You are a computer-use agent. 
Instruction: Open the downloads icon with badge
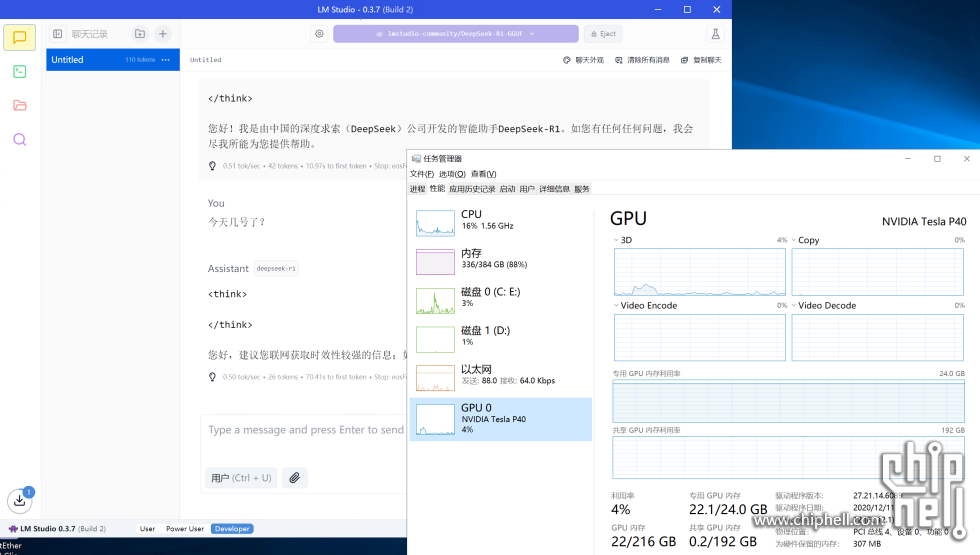coord(20,500)
